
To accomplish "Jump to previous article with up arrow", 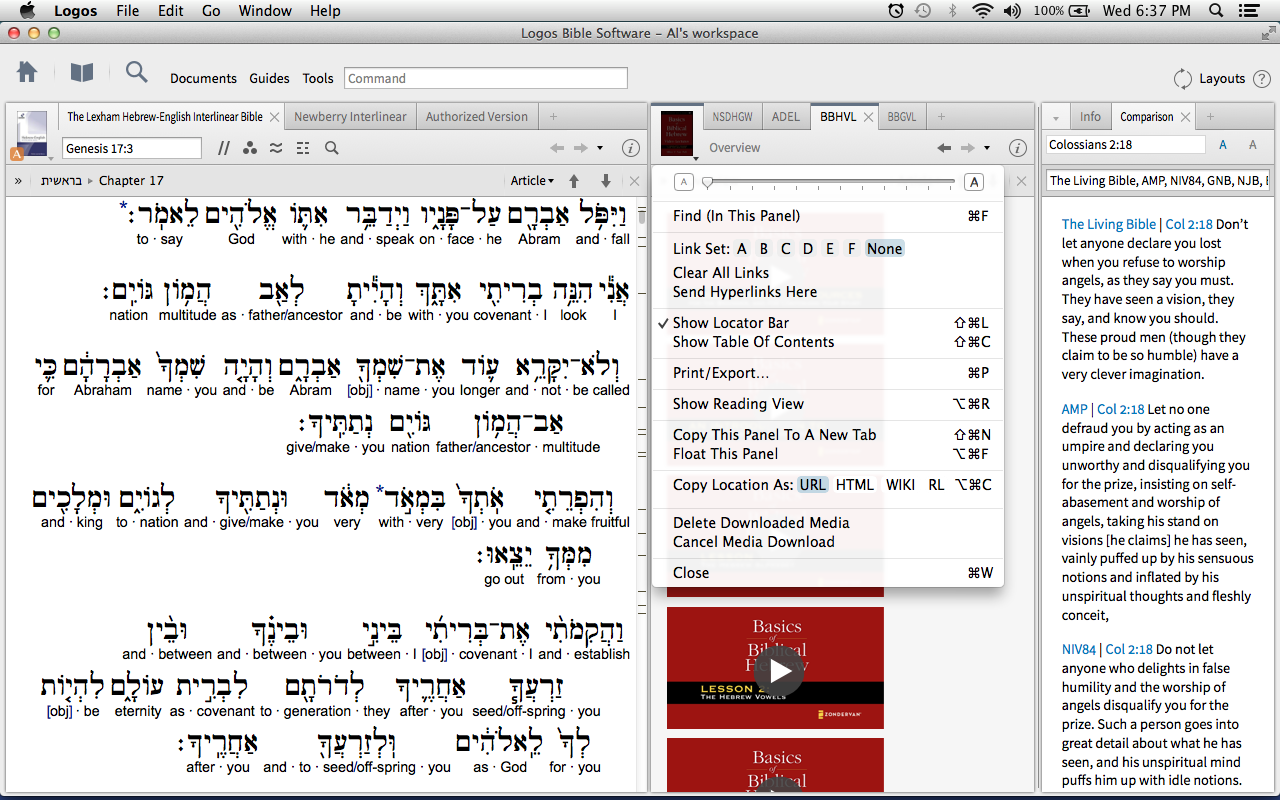I will (x=574, y=181).
